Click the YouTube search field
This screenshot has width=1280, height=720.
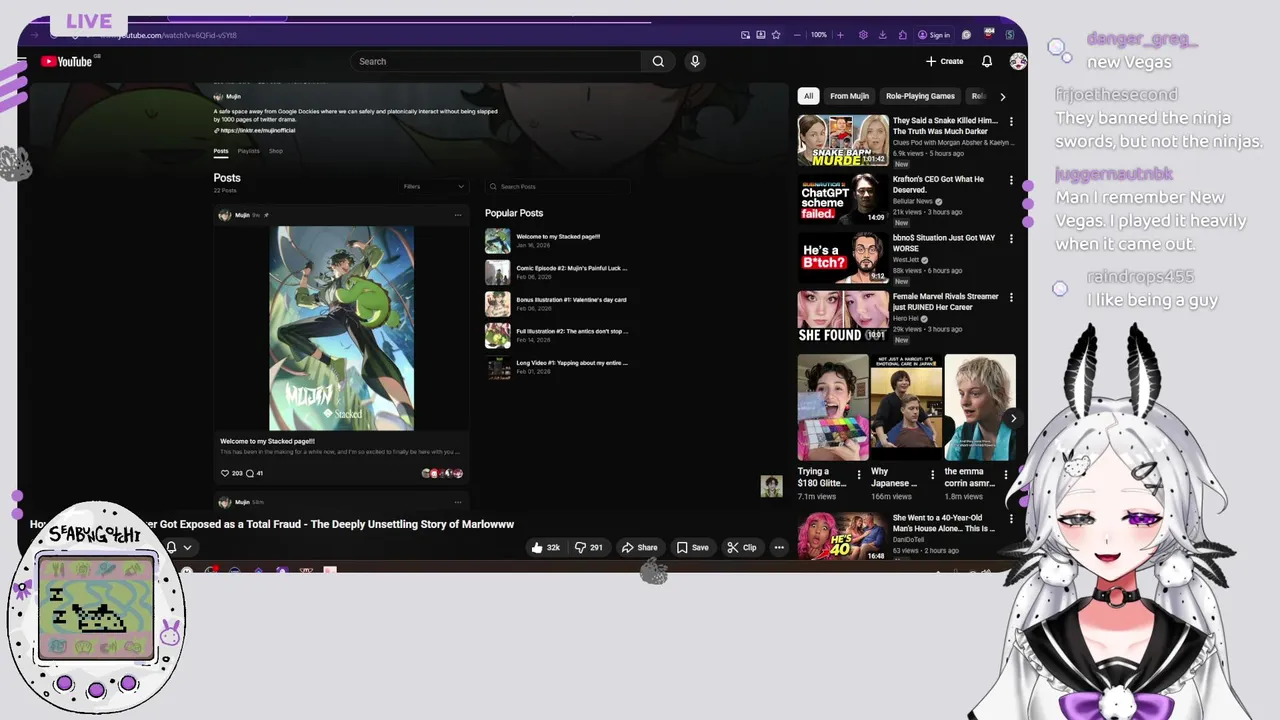click(x=496, y=61)
